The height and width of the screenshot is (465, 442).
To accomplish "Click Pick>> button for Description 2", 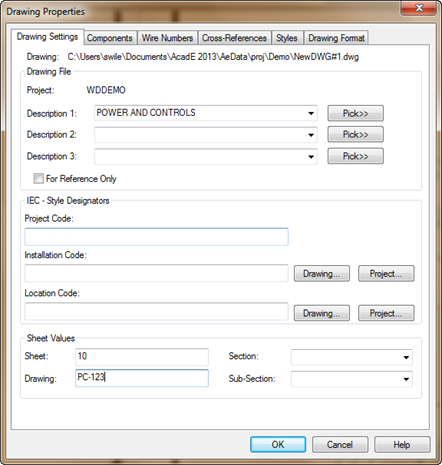I will tap(355, 134).
